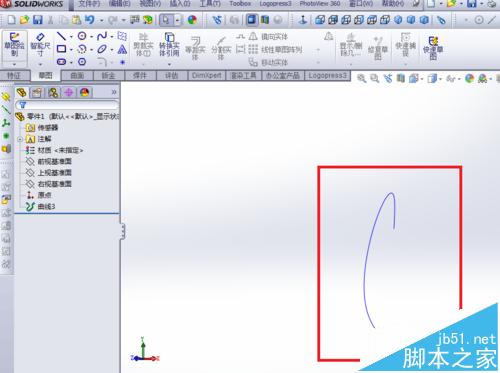Click the feature manager panel collapse handle
Image resolution: width=500 pixels, height=373 pixels.
(x=123, y=231)
